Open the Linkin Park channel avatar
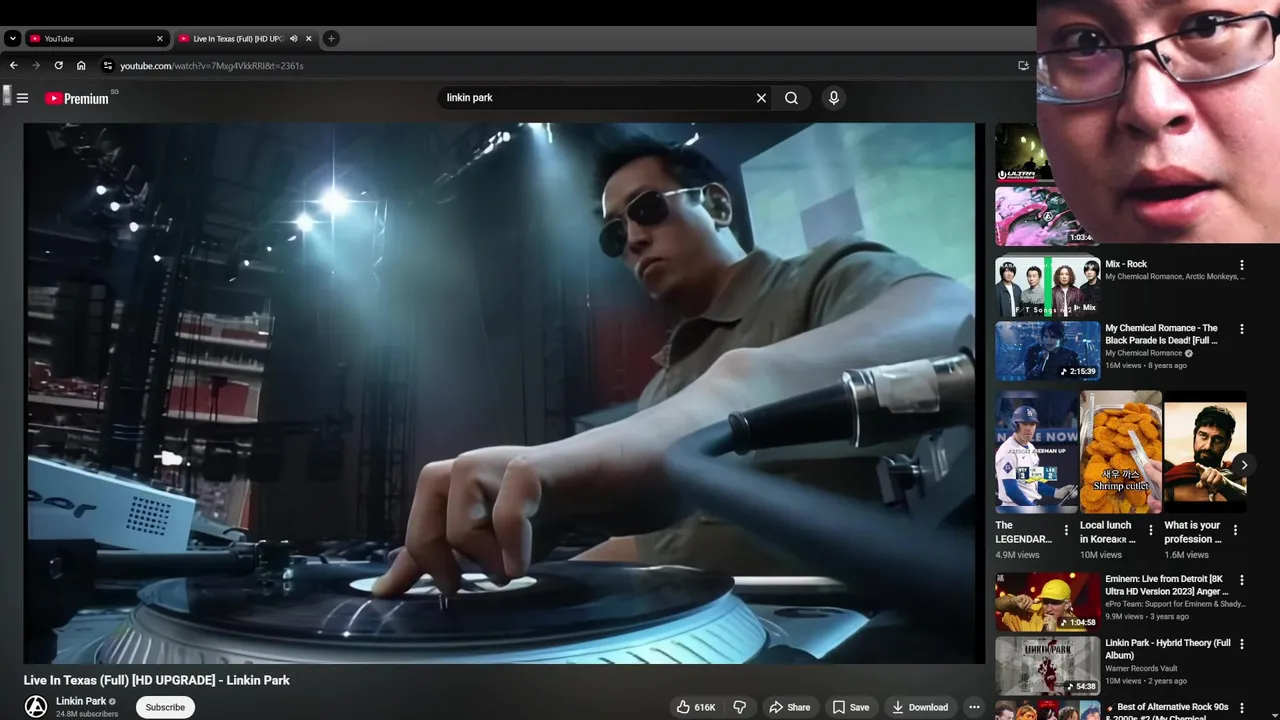The width and height of the screenshot is (1280, 720). (36, 706)
